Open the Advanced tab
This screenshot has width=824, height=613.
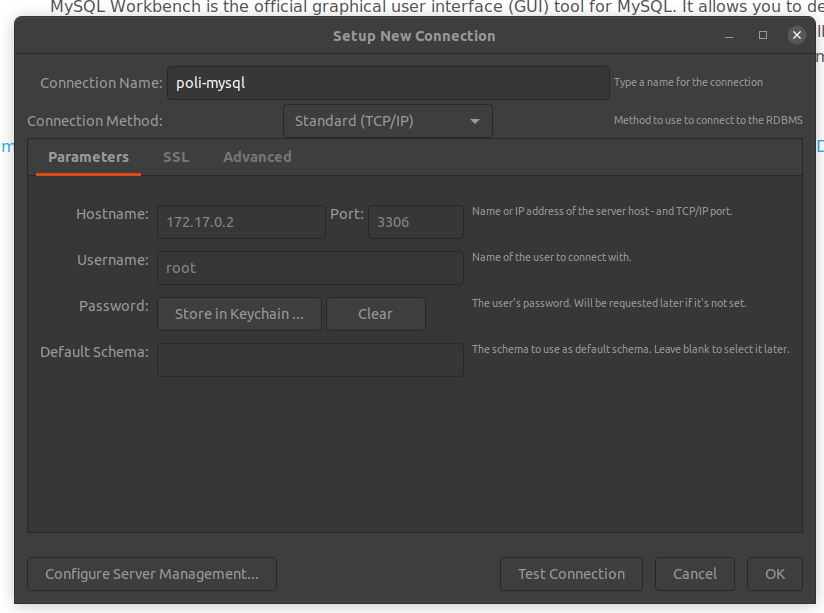(258, 157)
